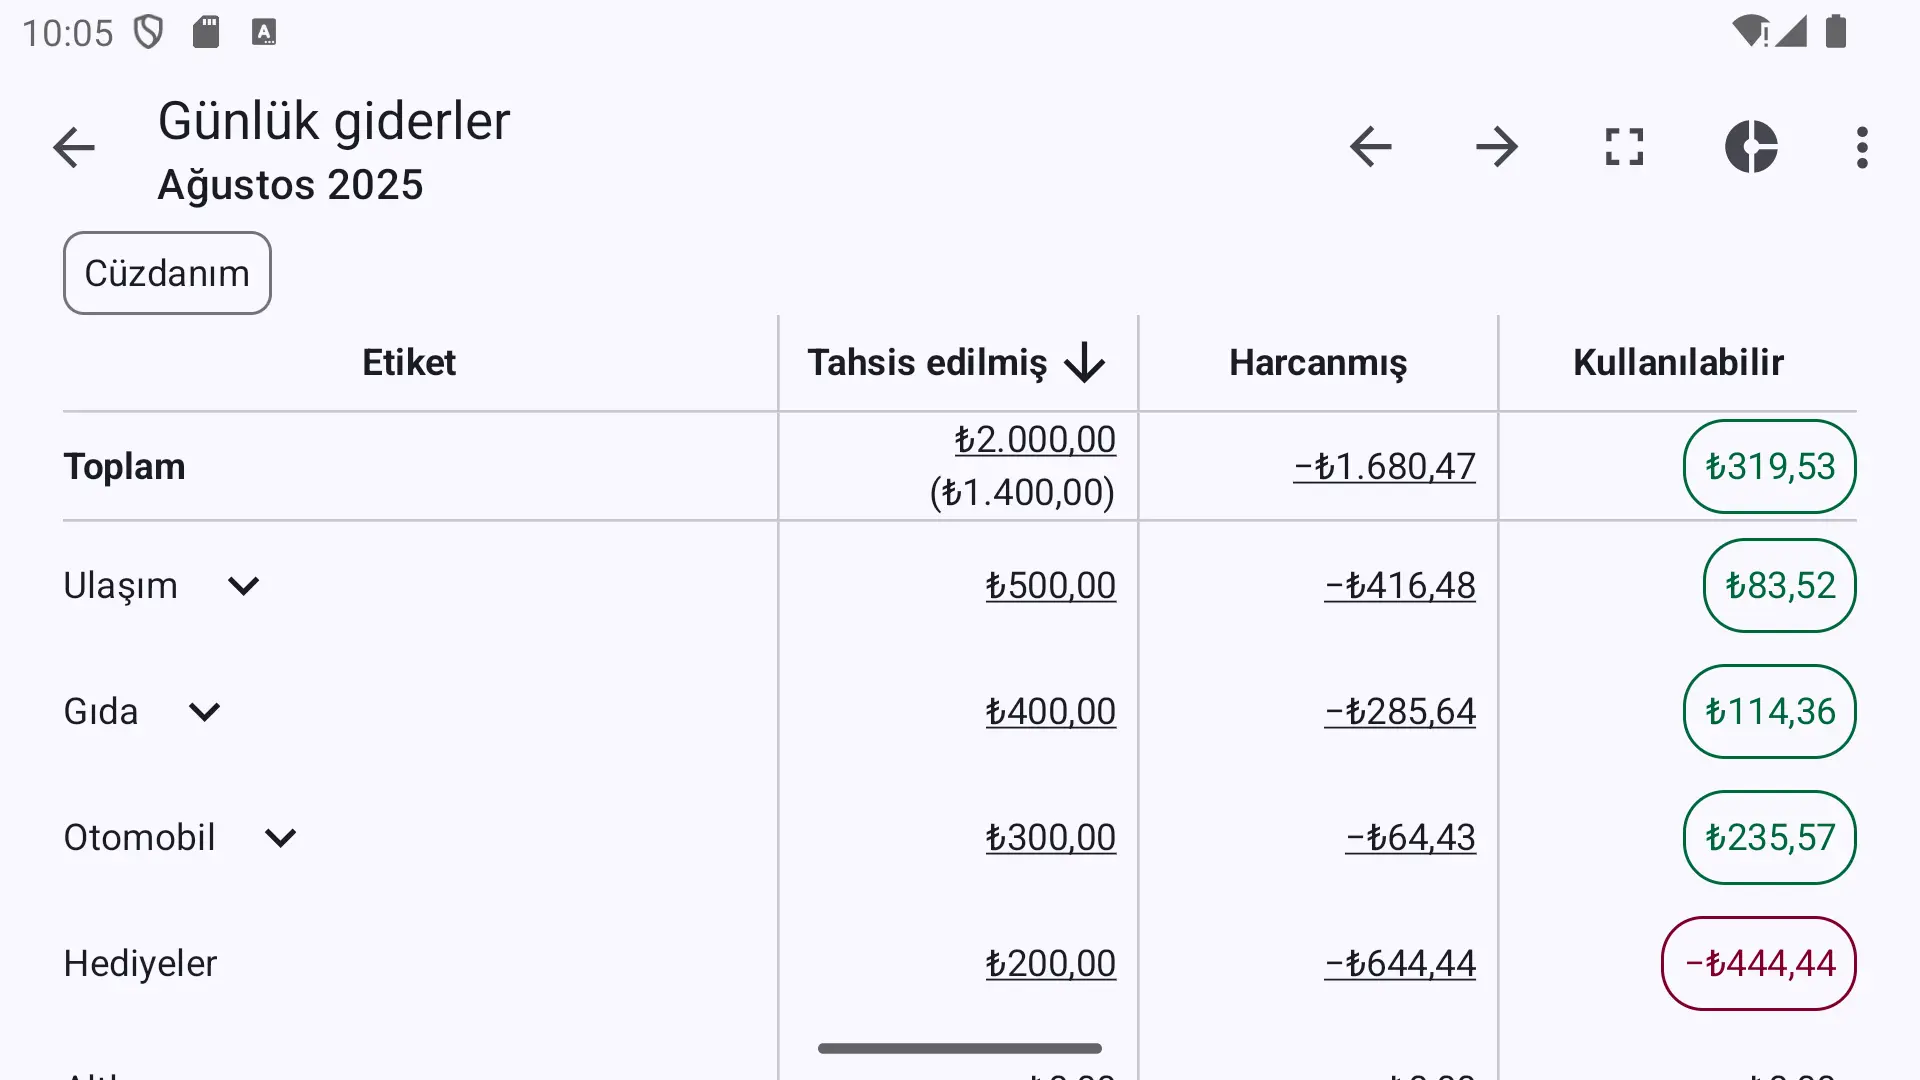Viewport: 1920px width, 1080px height.
Task: Go to the next month with the right arrow
Action: pyautogui.click(x=1497, y=147)
